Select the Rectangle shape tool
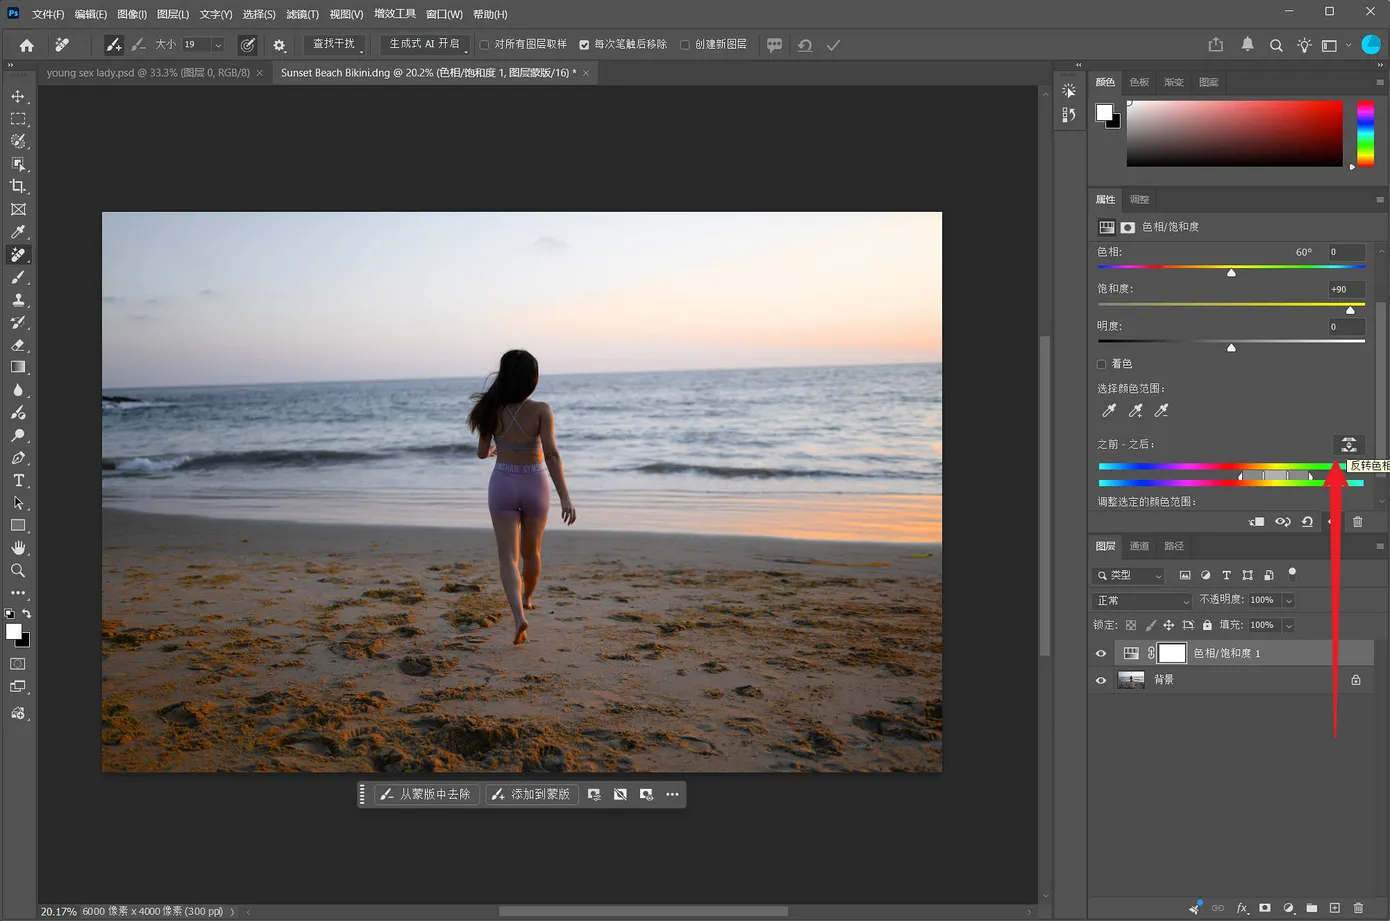This screenshot has height=921, width=1390. 18,525
